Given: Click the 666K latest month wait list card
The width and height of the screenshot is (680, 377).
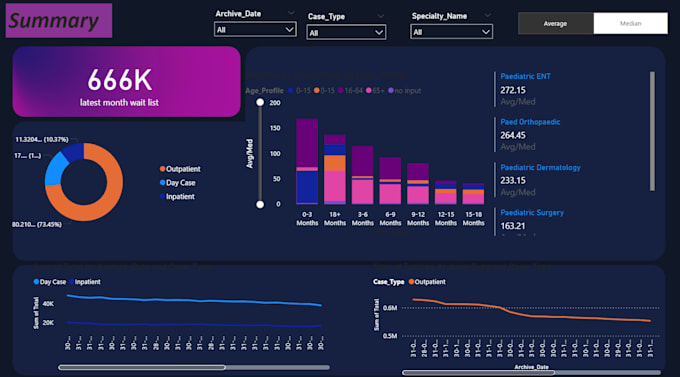Looking at the screenshot, I should tap(127, 82).
